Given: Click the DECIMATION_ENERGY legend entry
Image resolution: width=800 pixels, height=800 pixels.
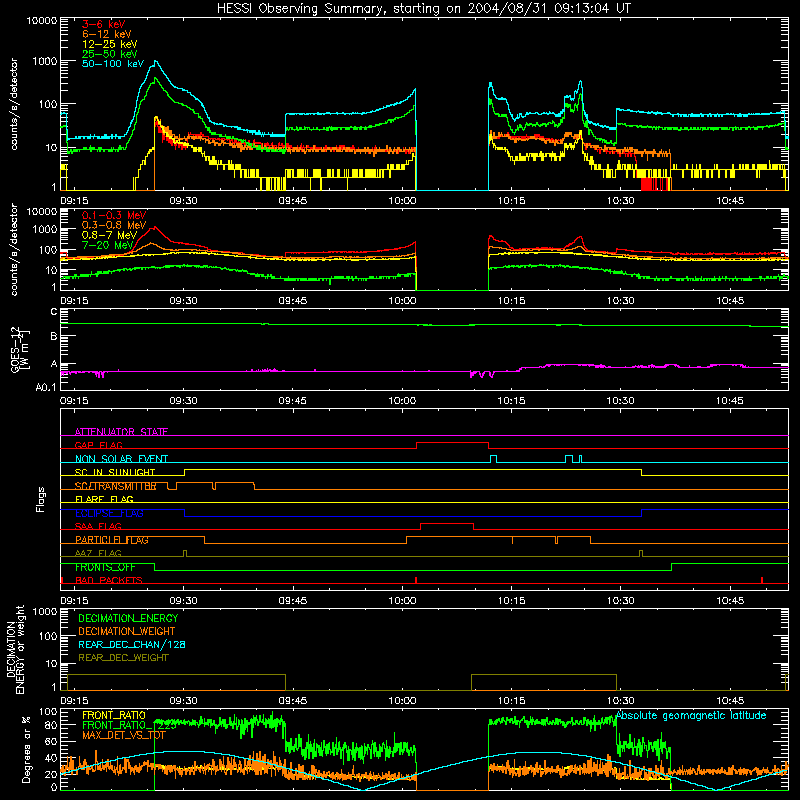Looking at the screenshot, I should 128,618.
